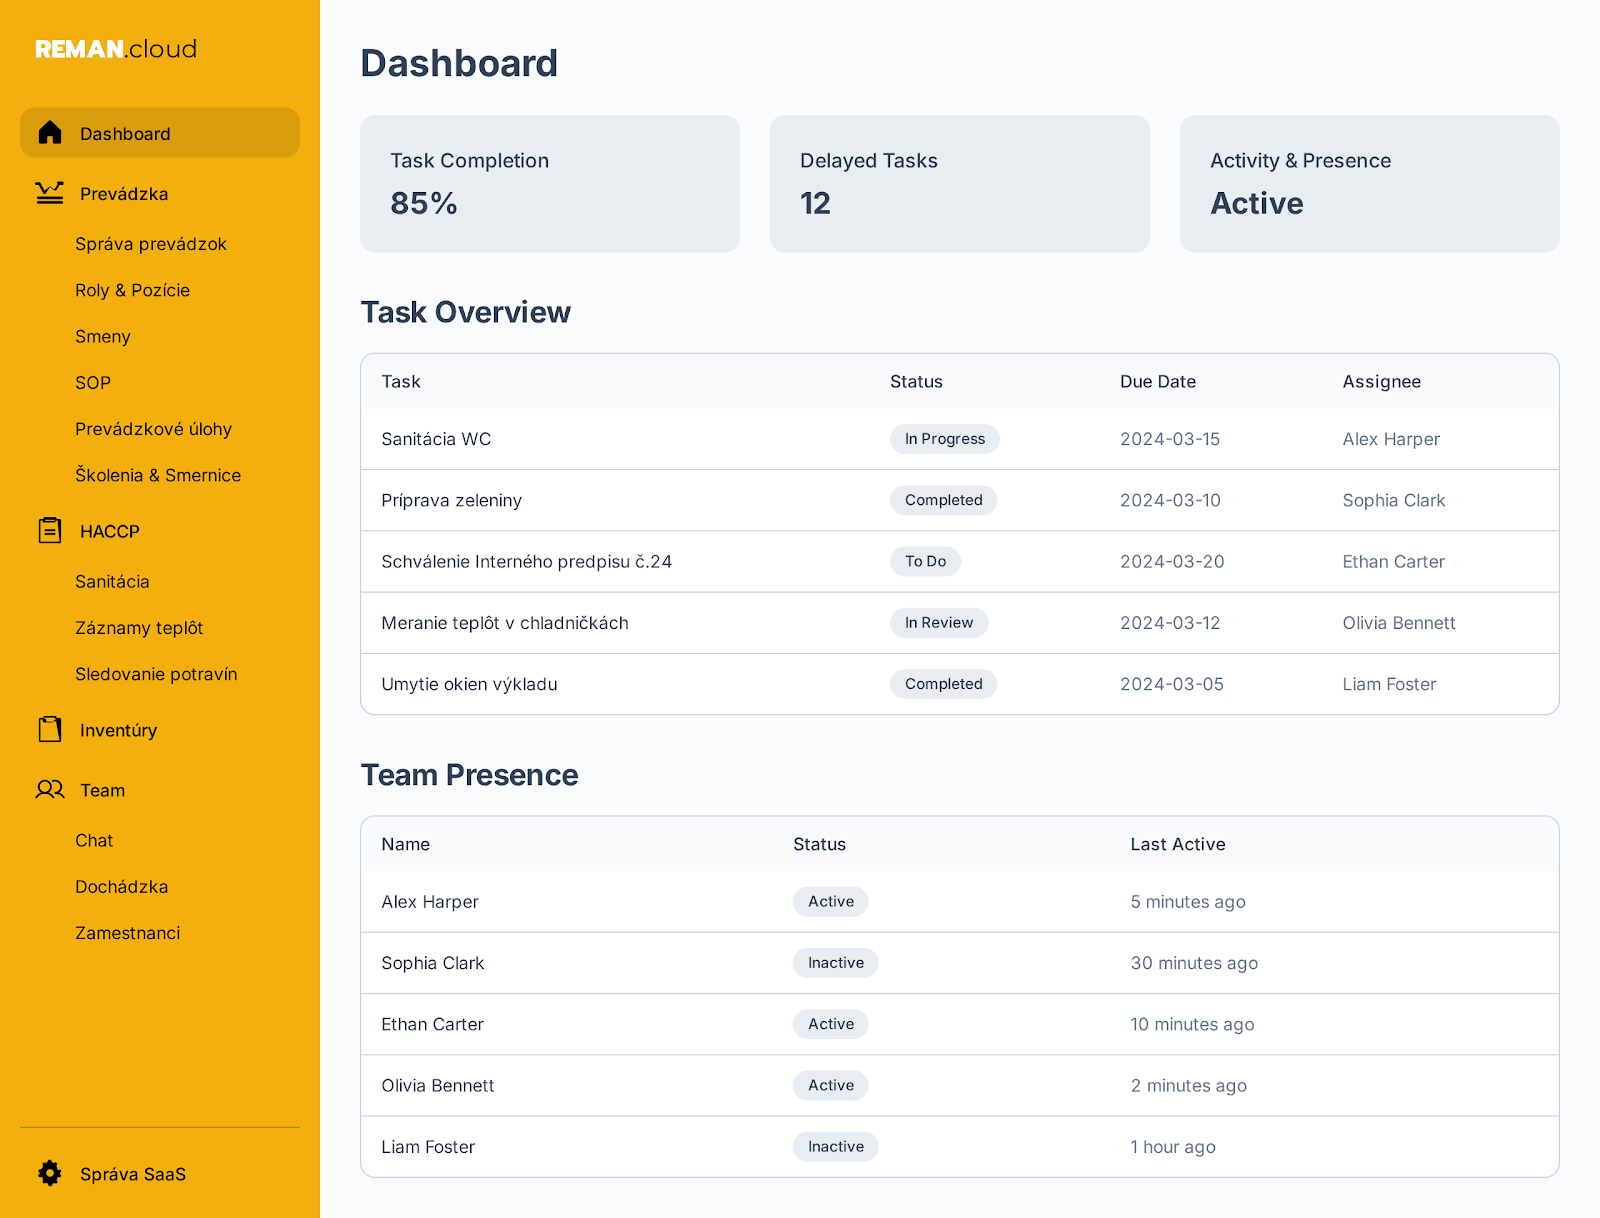
Task: Click the HACCP clipboard icon
Action: 49,531
